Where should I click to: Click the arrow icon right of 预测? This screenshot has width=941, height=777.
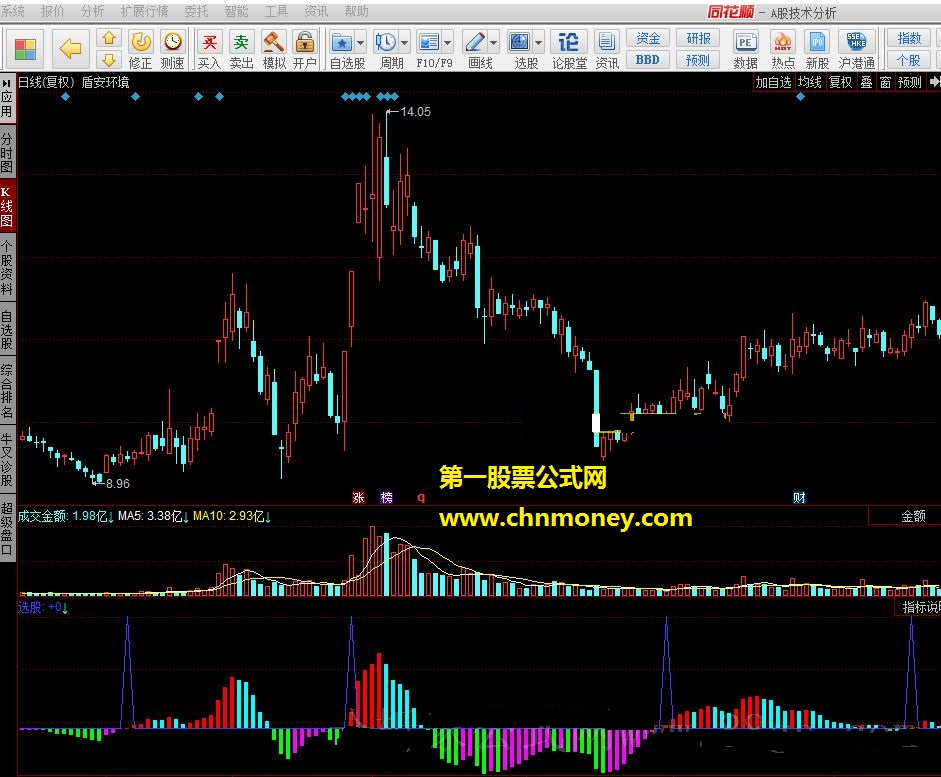click(934, 82)
